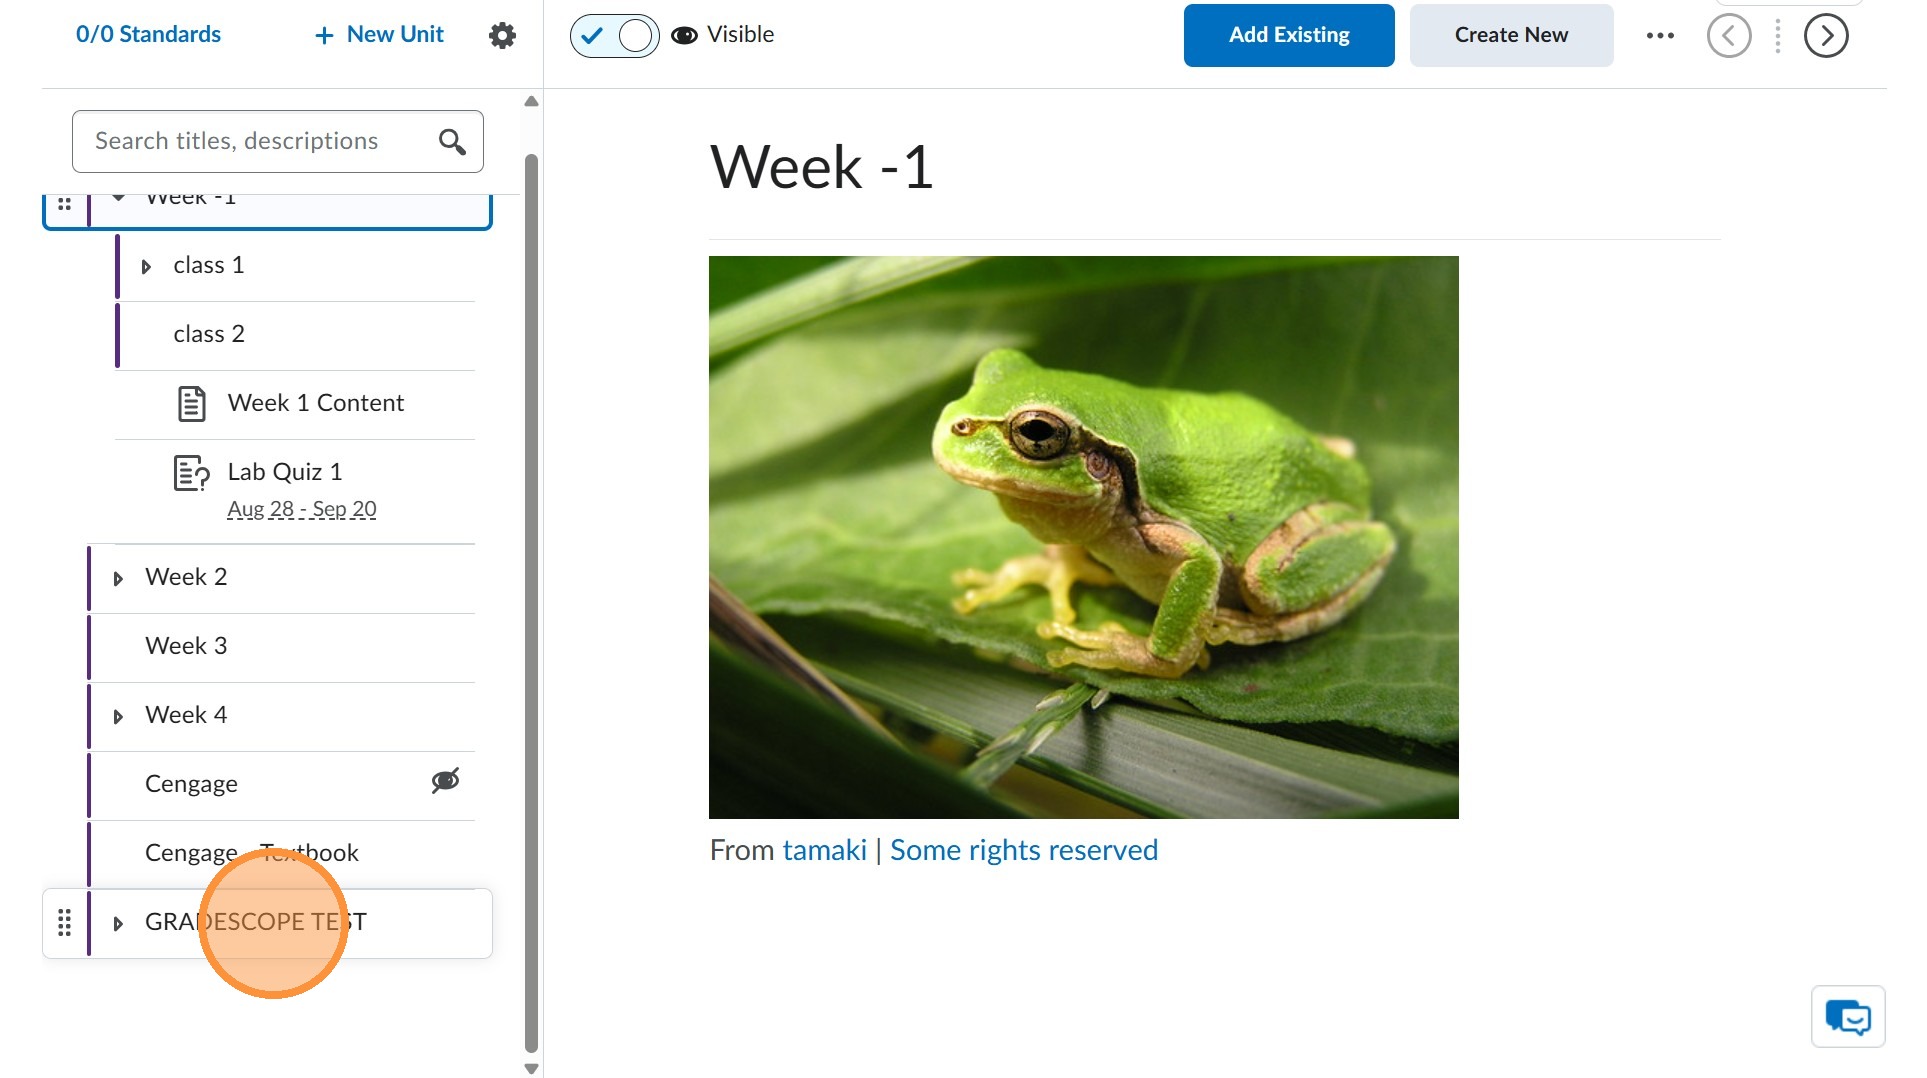Grab the GRADESCOPE TEST drag handle

[65, 923]
